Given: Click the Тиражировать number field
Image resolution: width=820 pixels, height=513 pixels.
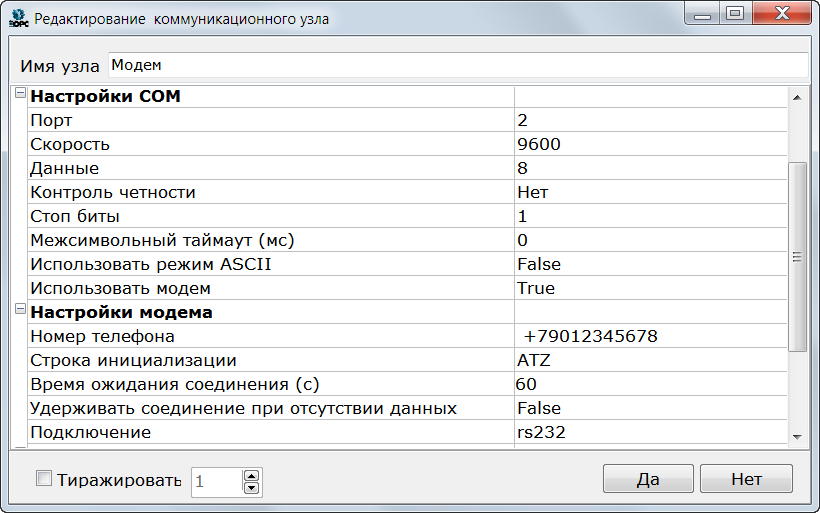Looking at the screenshot, I should pos(217,482).
